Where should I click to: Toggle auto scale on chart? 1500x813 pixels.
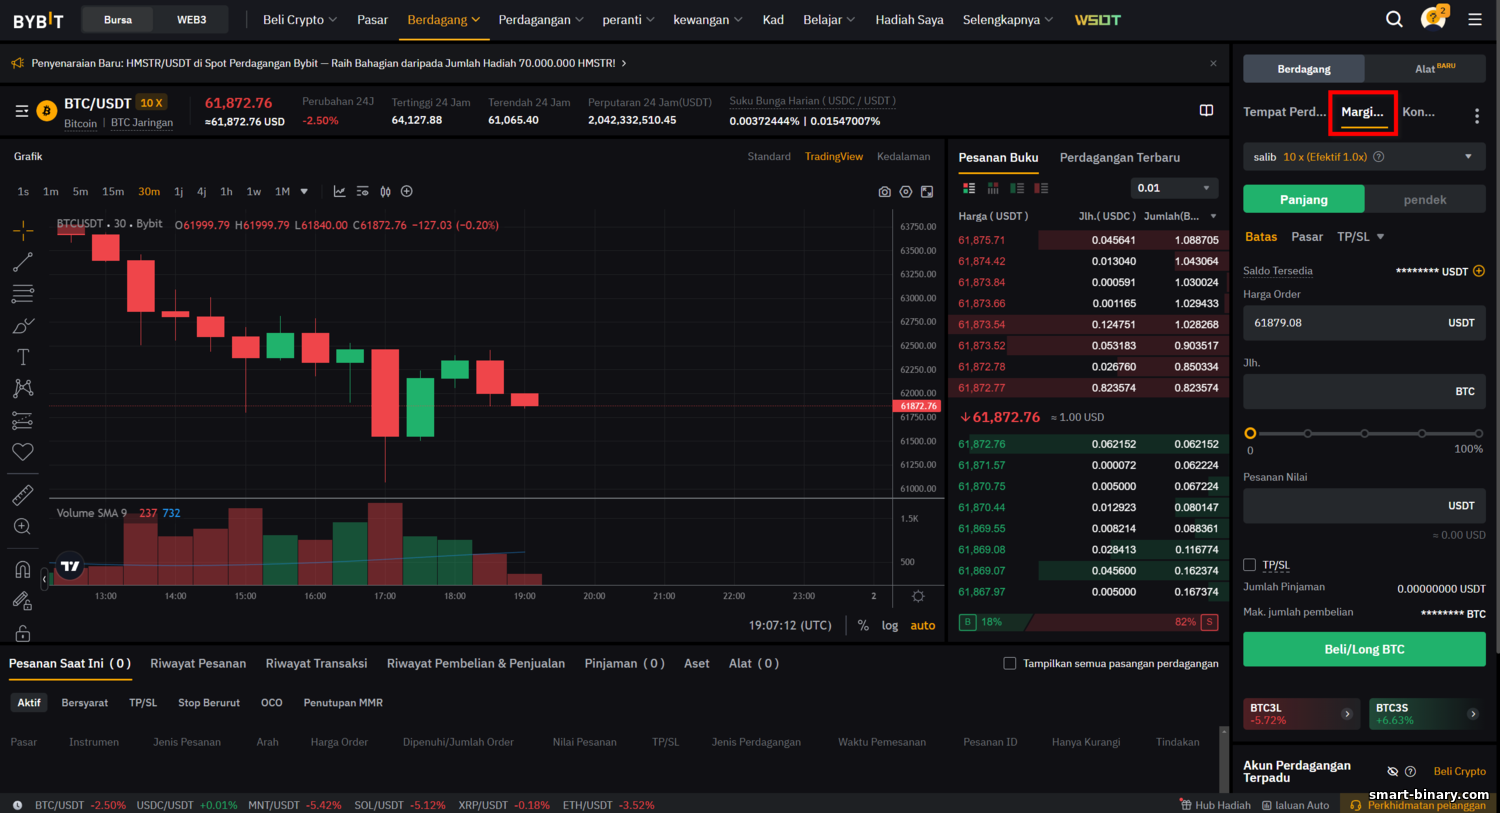coord(923,625)
